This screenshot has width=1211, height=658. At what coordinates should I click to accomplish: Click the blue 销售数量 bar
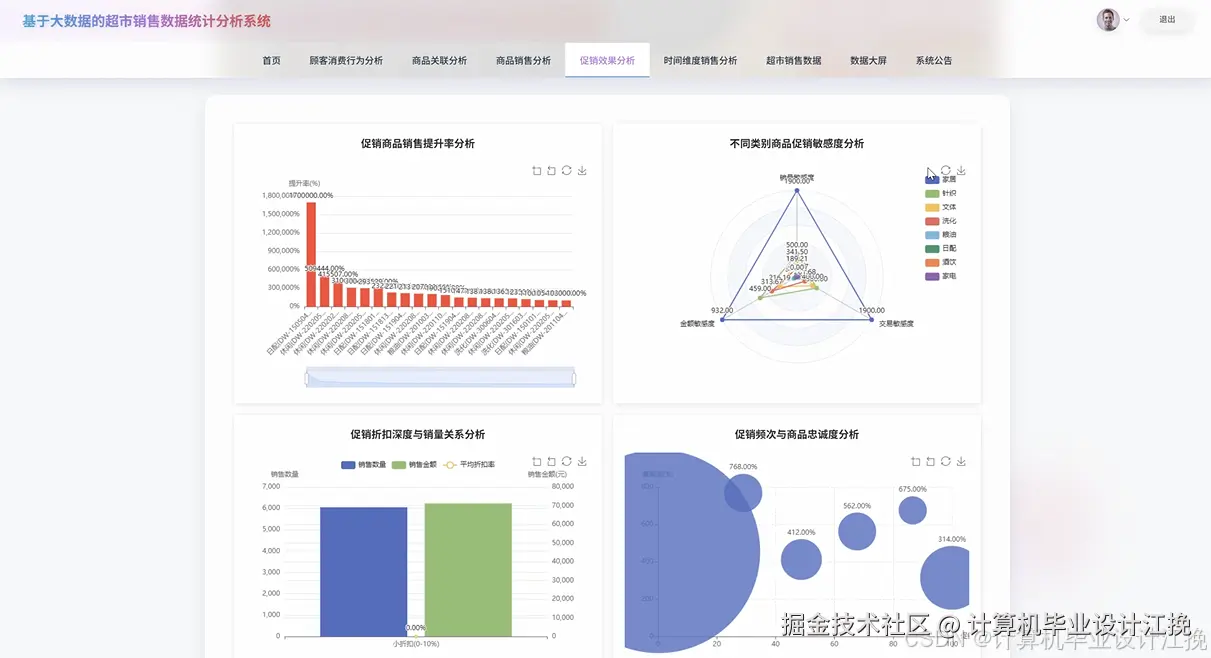click(x=364, y=571)
